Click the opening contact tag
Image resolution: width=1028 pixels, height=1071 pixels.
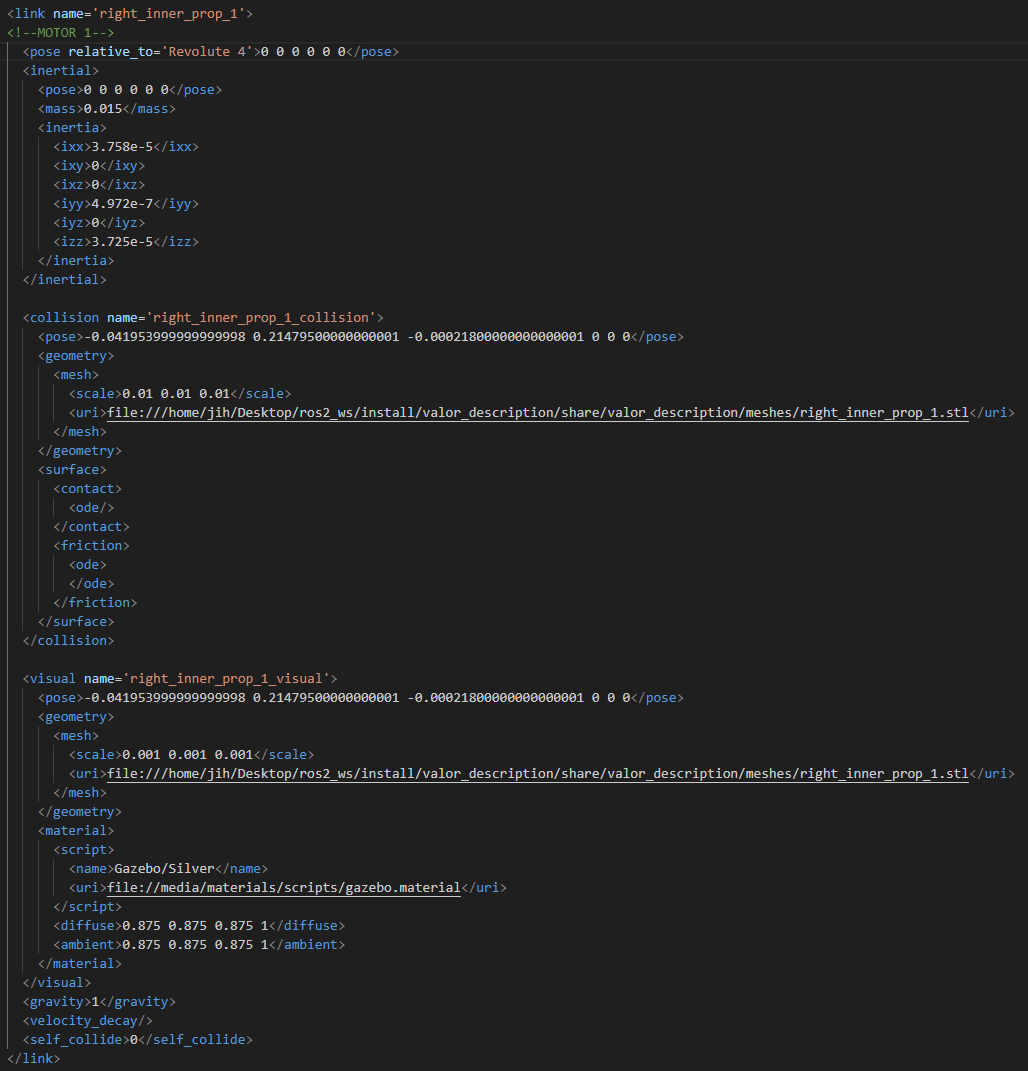click(x=87, y=489)
